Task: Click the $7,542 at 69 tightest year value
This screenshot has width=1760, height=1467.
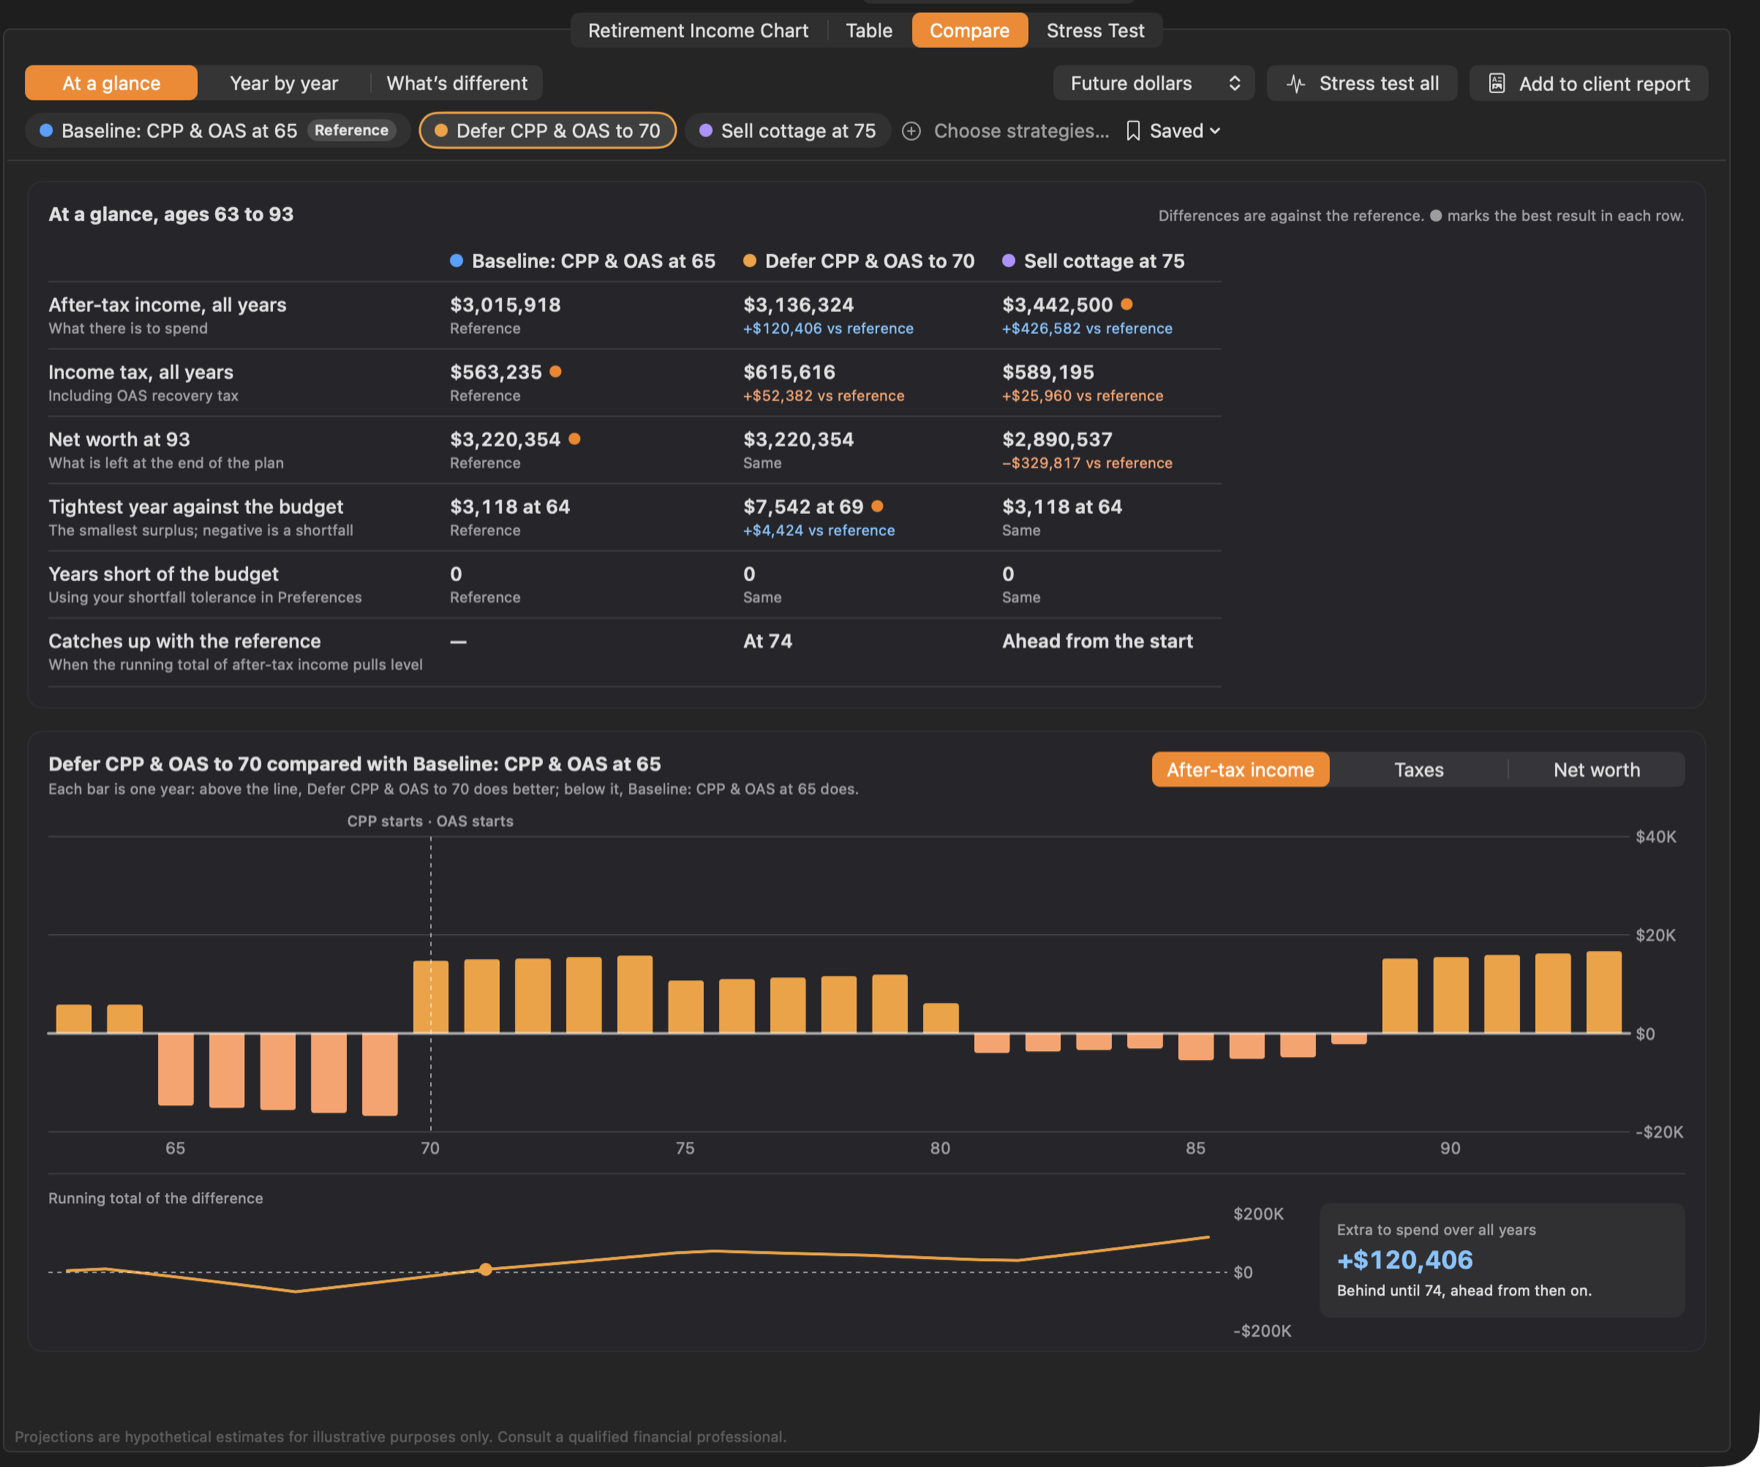Action: click(803, 506)
